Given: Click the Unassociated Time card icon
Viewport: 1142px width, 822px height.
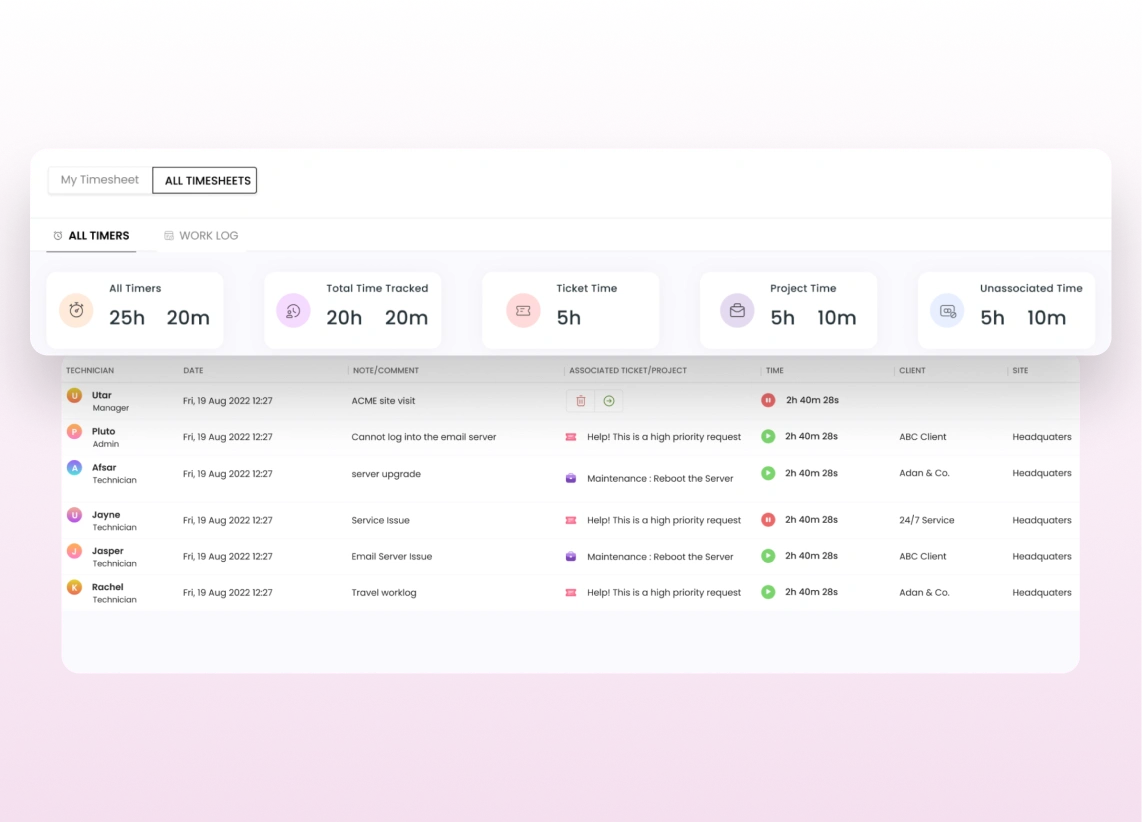Looking at the screenshot, I should point(947,310).
